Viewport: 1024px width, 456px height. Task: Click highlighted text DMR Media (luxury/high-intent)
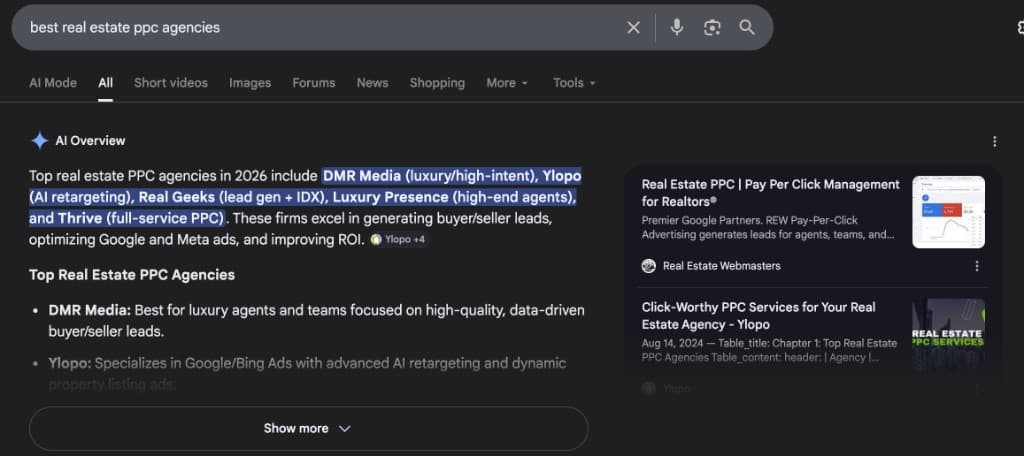(428, 176)
